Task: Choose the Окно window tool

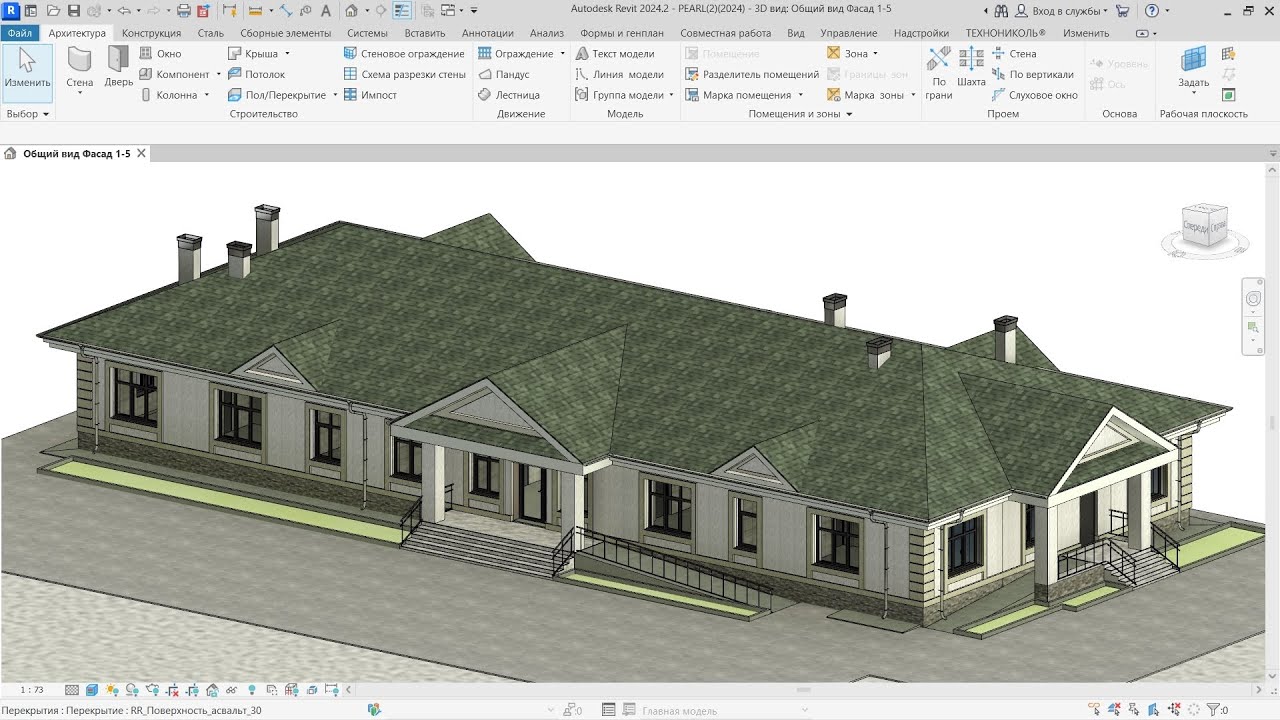Action: click(160, 53)
